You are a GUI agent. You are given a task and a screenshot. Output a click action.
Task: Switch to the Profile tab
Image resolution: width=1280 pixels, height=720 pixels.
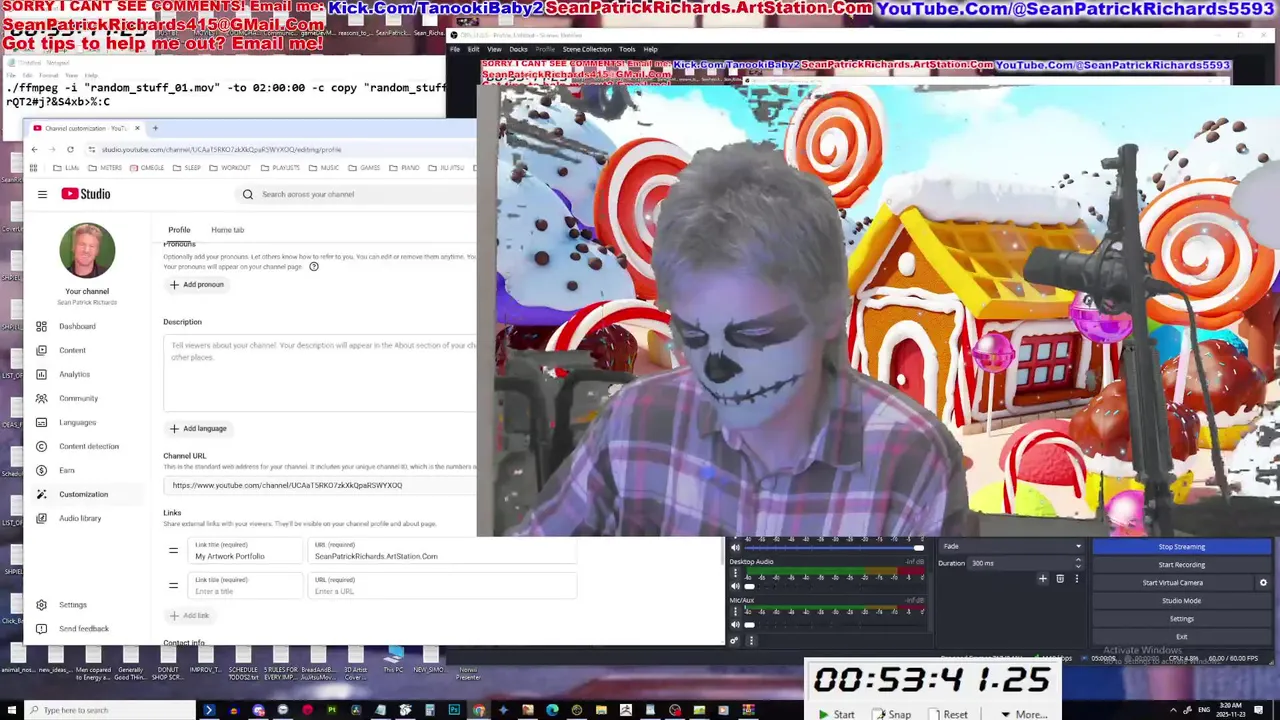click(179, 230)
